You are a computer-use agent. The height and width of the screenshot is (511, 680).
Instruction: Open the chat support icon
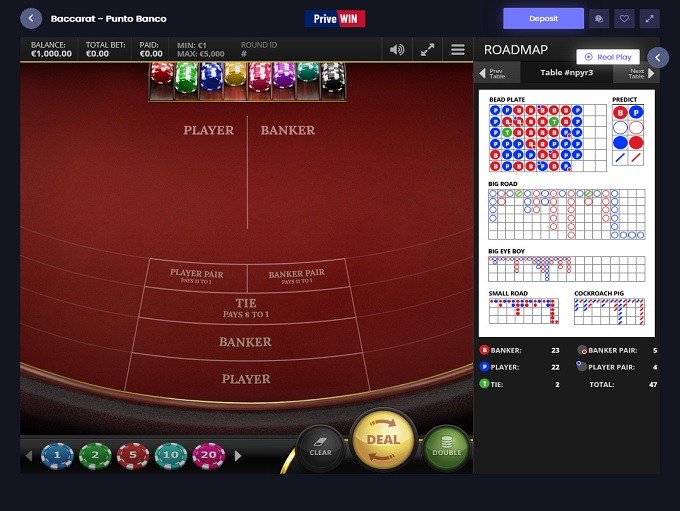[599, 19]
